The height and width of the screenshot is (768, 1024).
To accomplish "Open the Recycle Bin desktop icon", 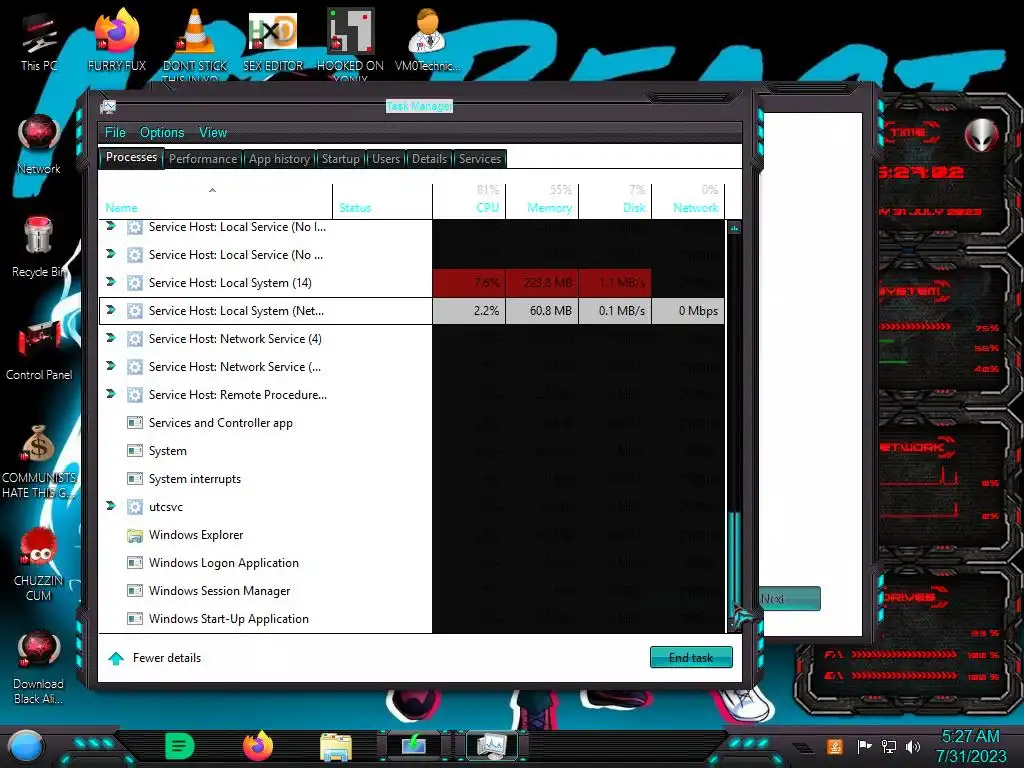I will click(39, 247).
